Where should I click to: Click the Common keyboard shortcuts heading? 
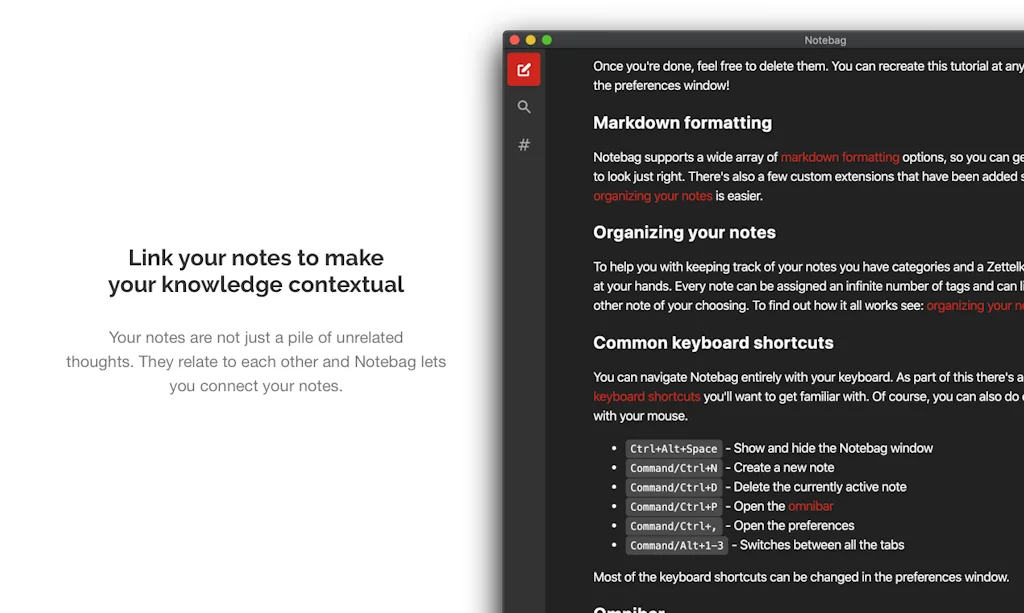[x=713, y=342]
